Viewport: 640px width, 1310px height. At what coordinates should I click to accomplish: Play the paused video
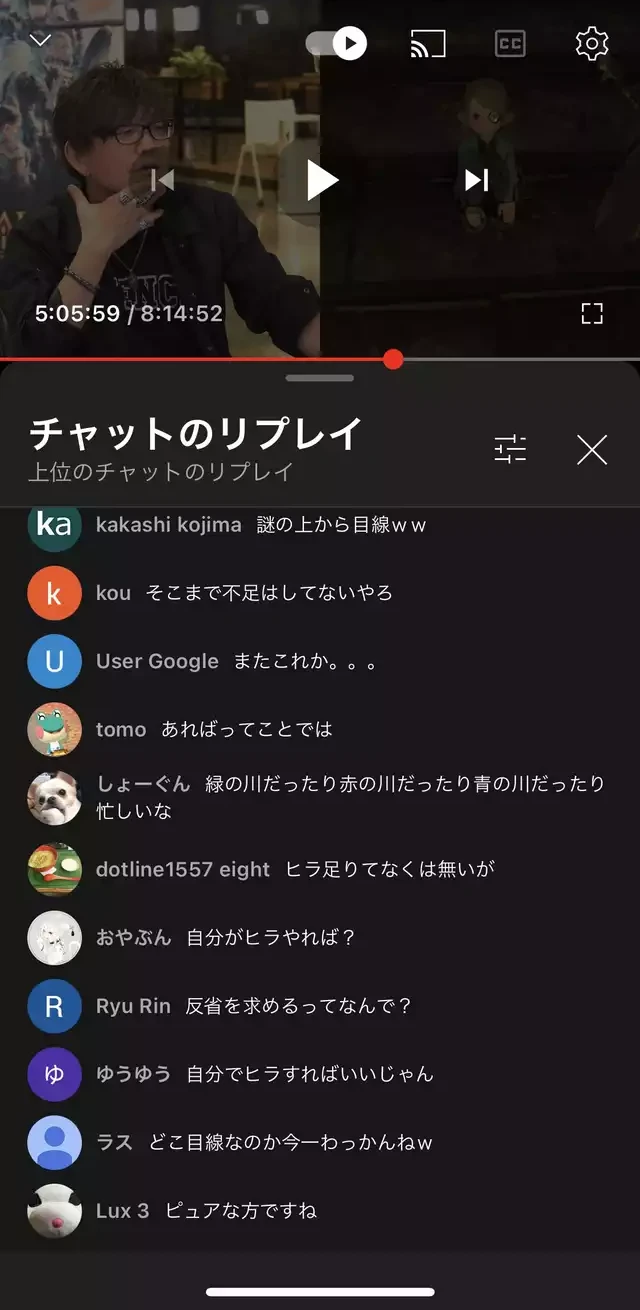click(322, 180)
